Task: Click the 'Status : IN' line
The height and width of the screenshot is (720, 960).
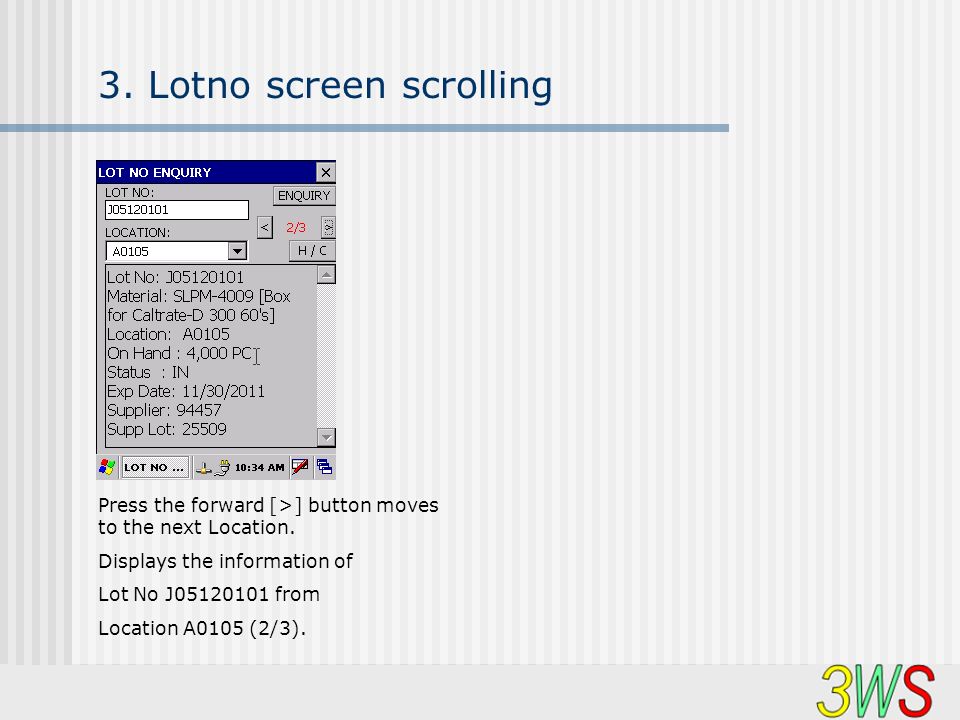Action: [148, 372]
